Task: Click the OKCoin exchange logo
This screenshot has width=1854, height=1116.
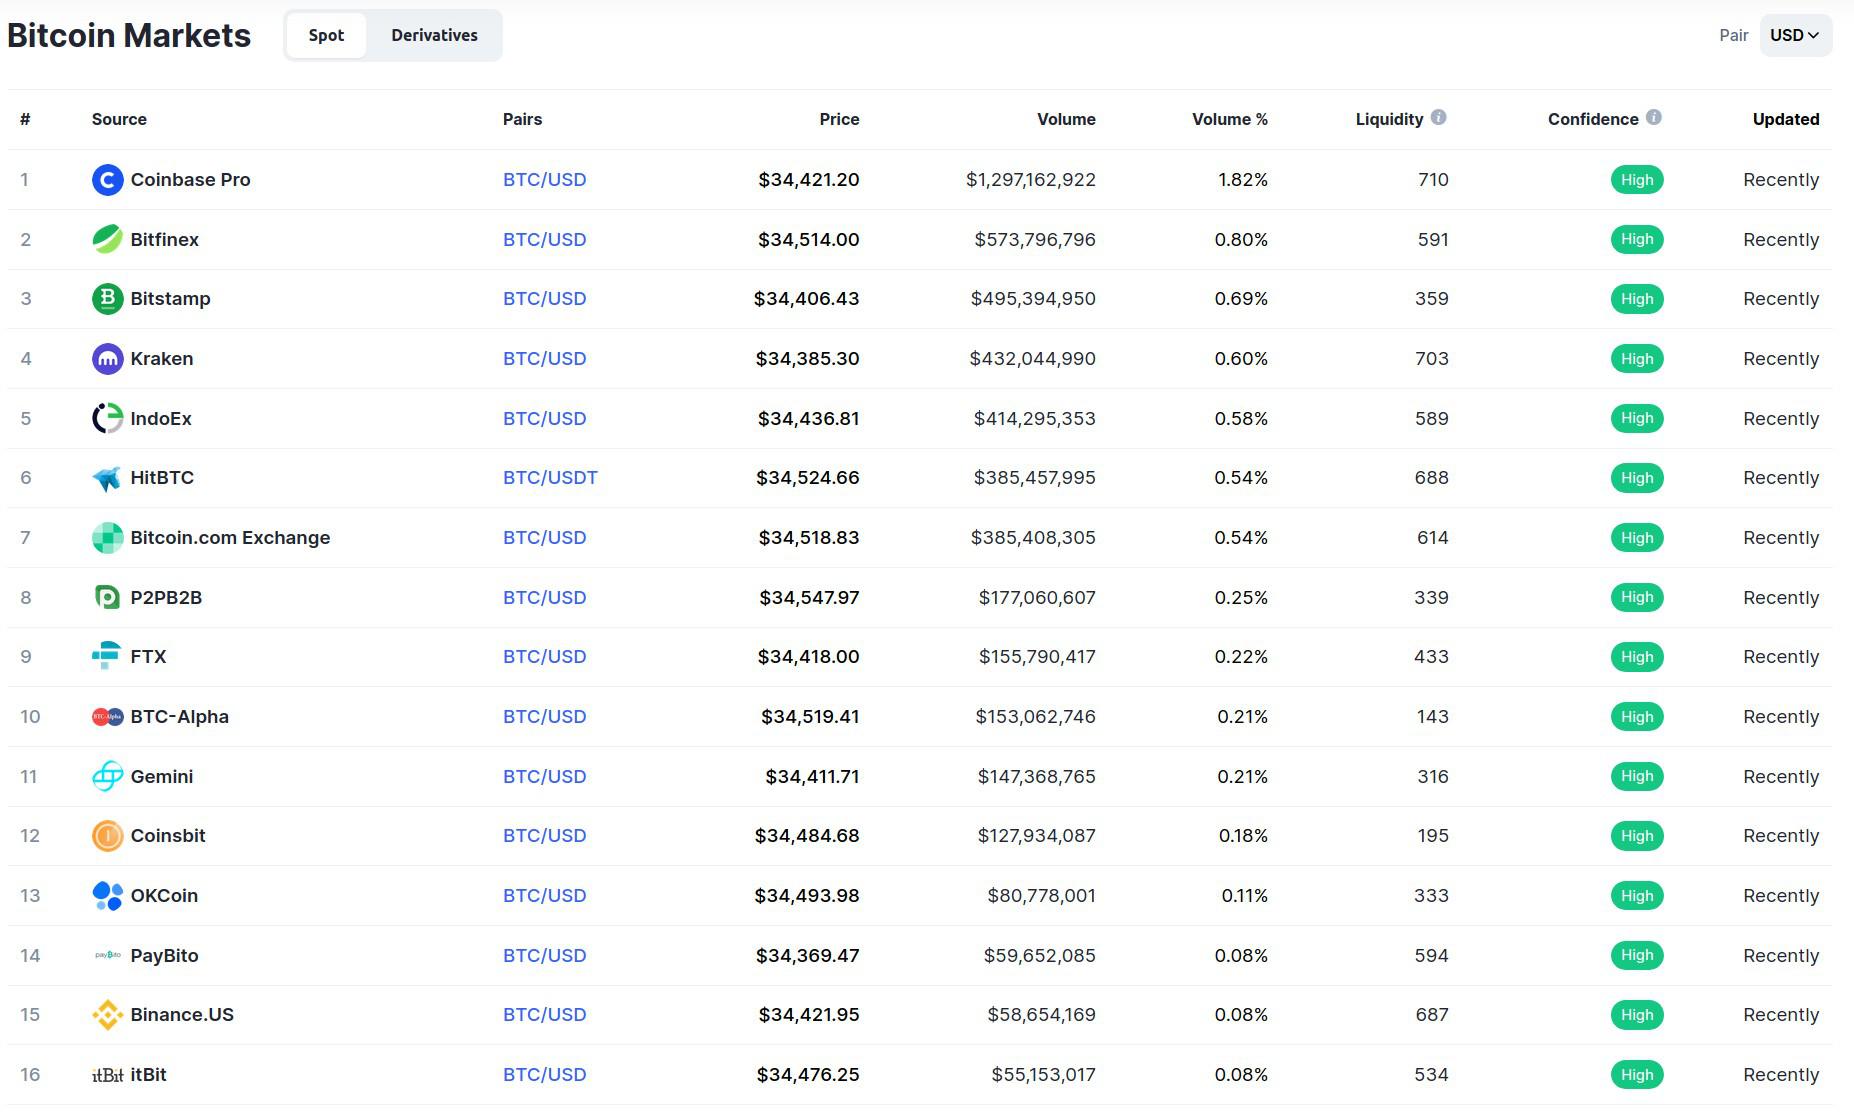Action: (x=107, y=895)
